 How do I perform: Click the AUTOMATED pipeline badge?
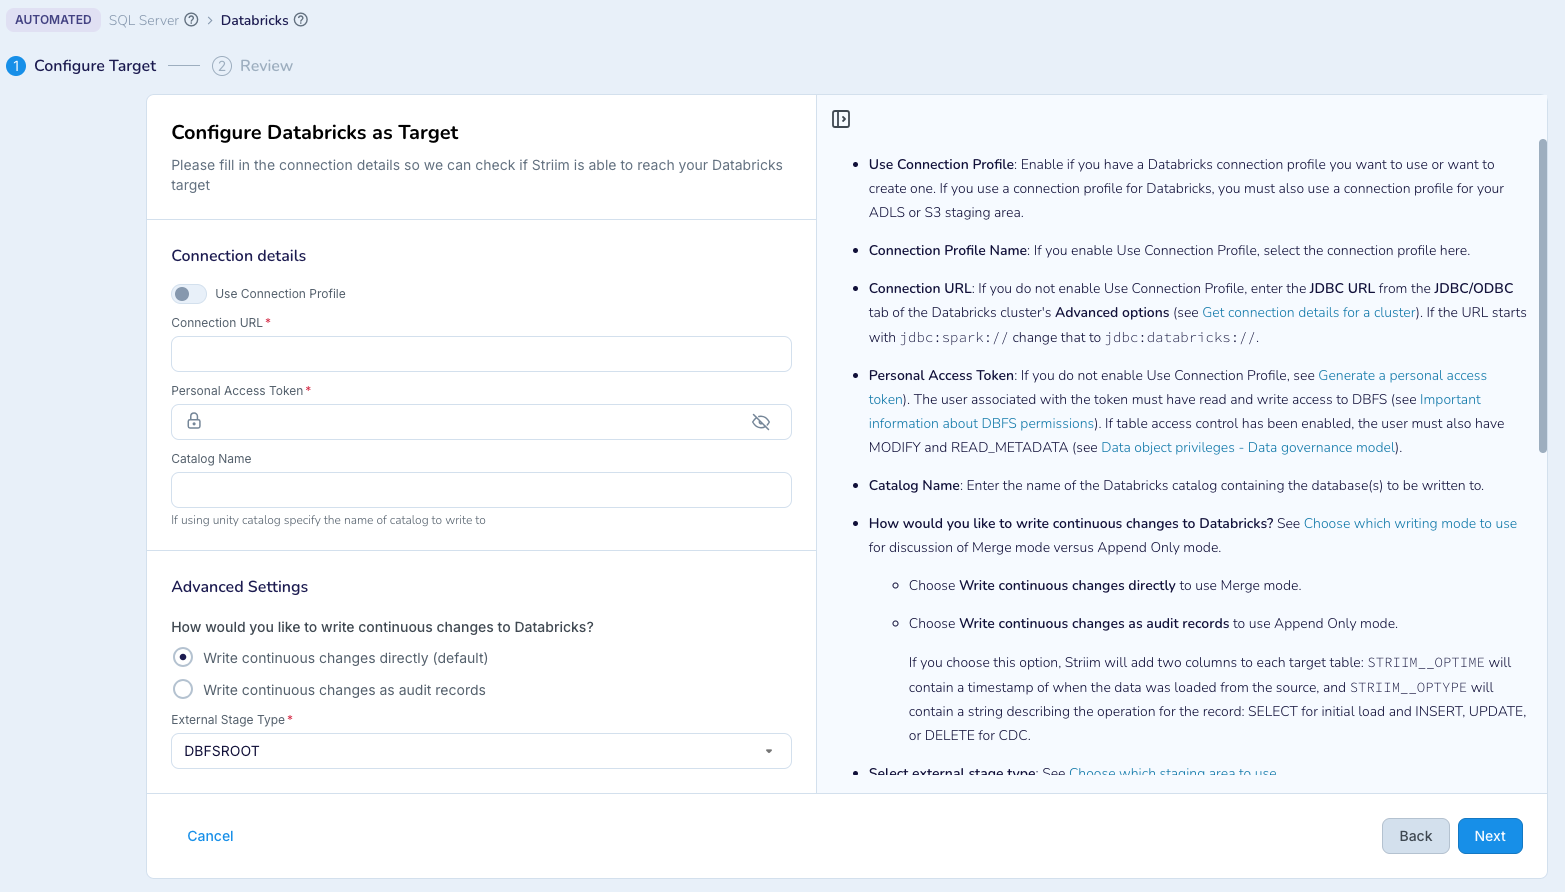tap(53, 19)
